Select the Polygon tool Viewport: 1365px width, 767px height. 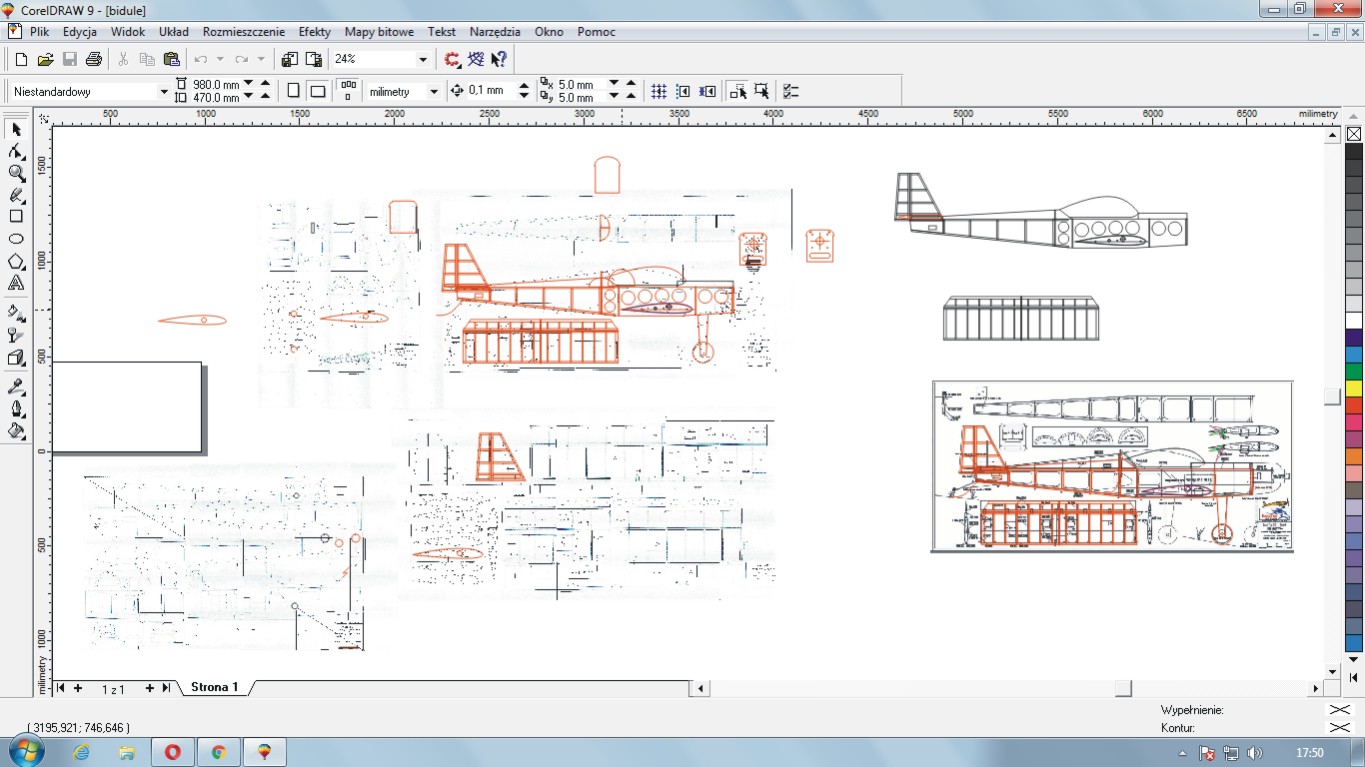(16, 262)
